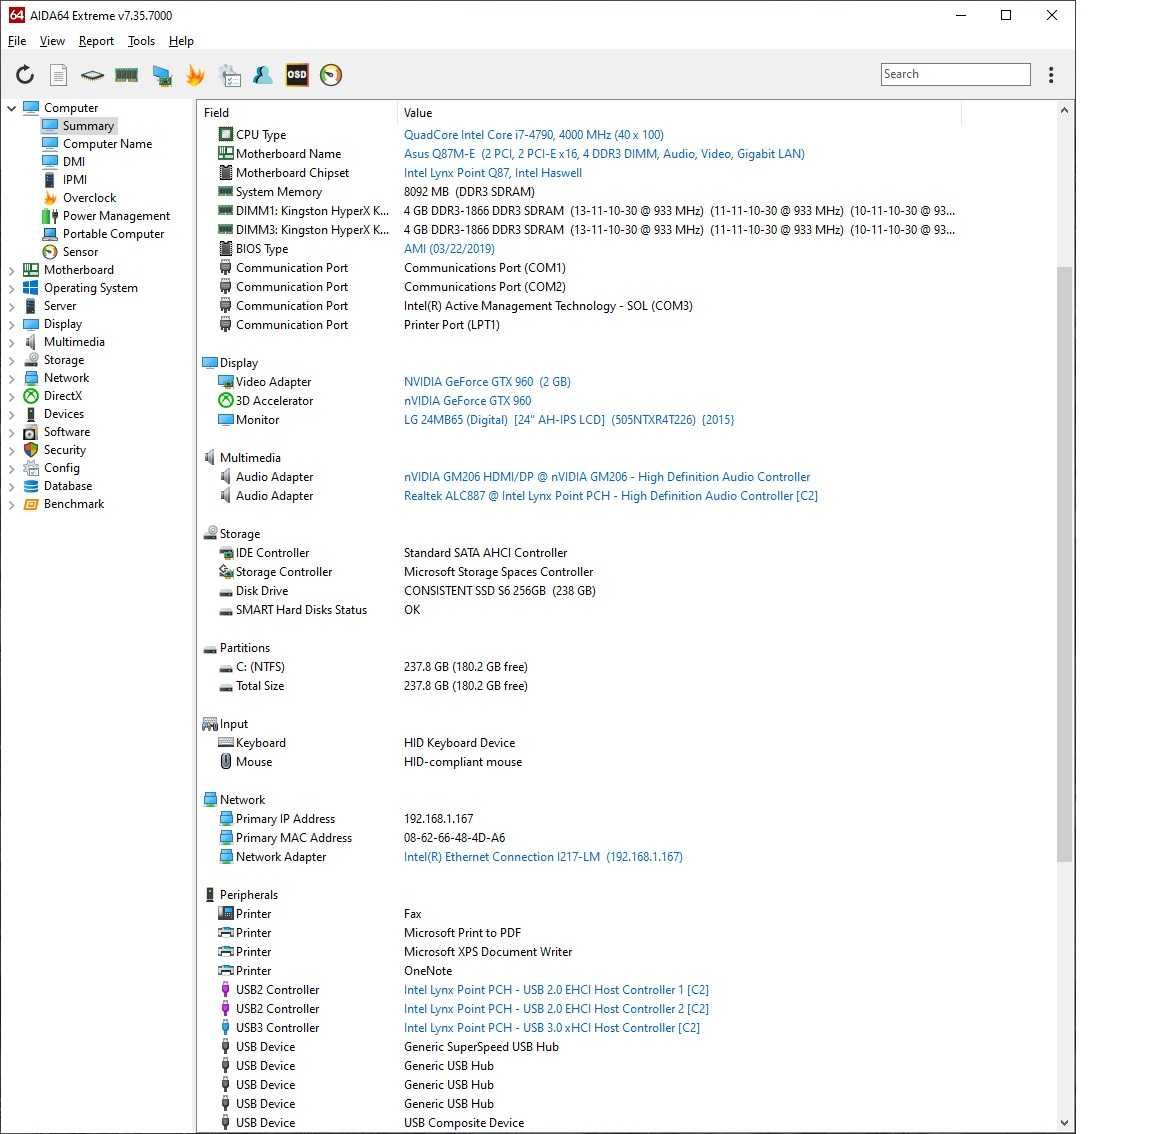1152x1134 pixels.
Task: Select the Sensor tree item
Action: tap(80, 252)
